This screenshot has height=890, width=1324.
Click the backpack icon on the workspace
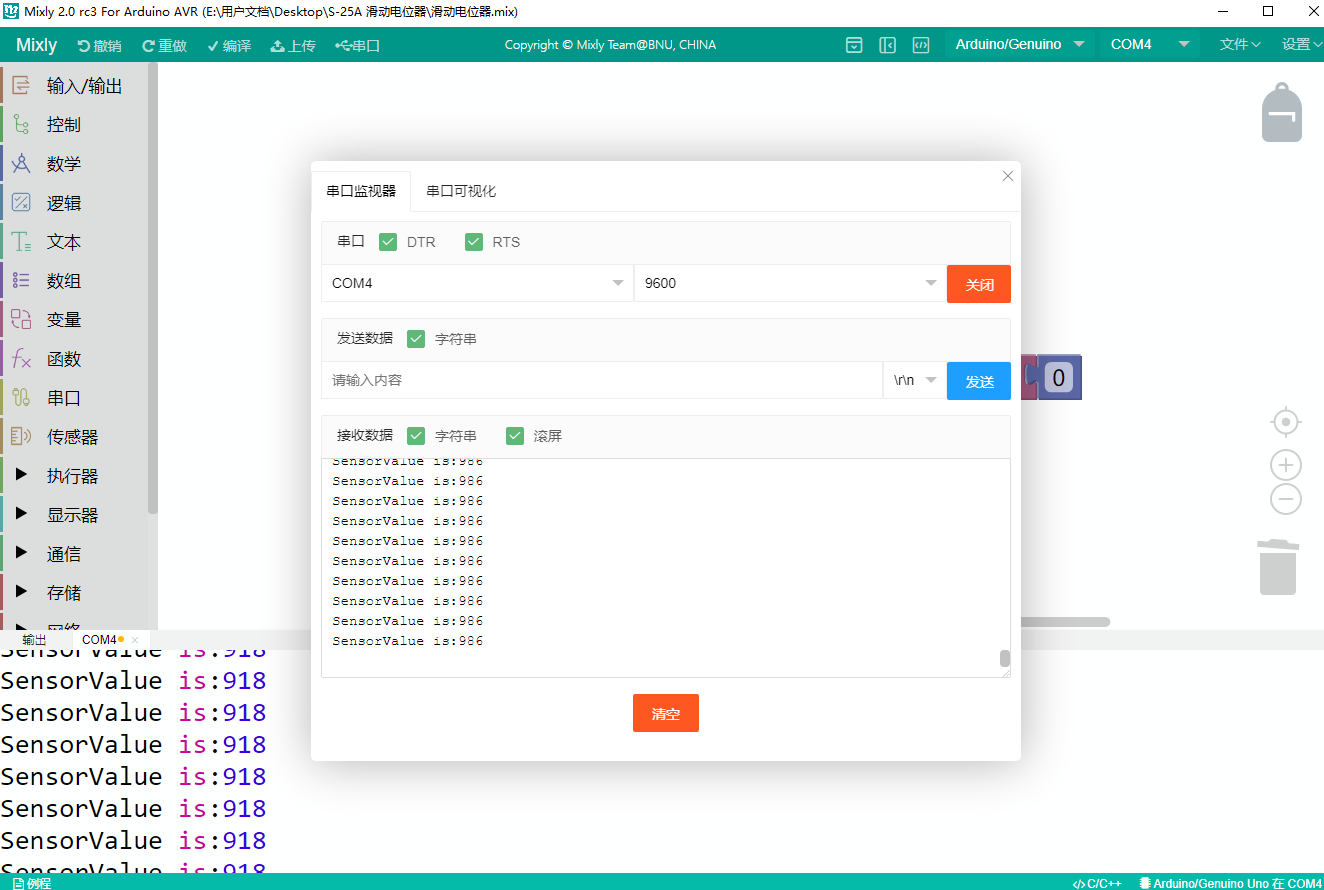(1281, 113)
